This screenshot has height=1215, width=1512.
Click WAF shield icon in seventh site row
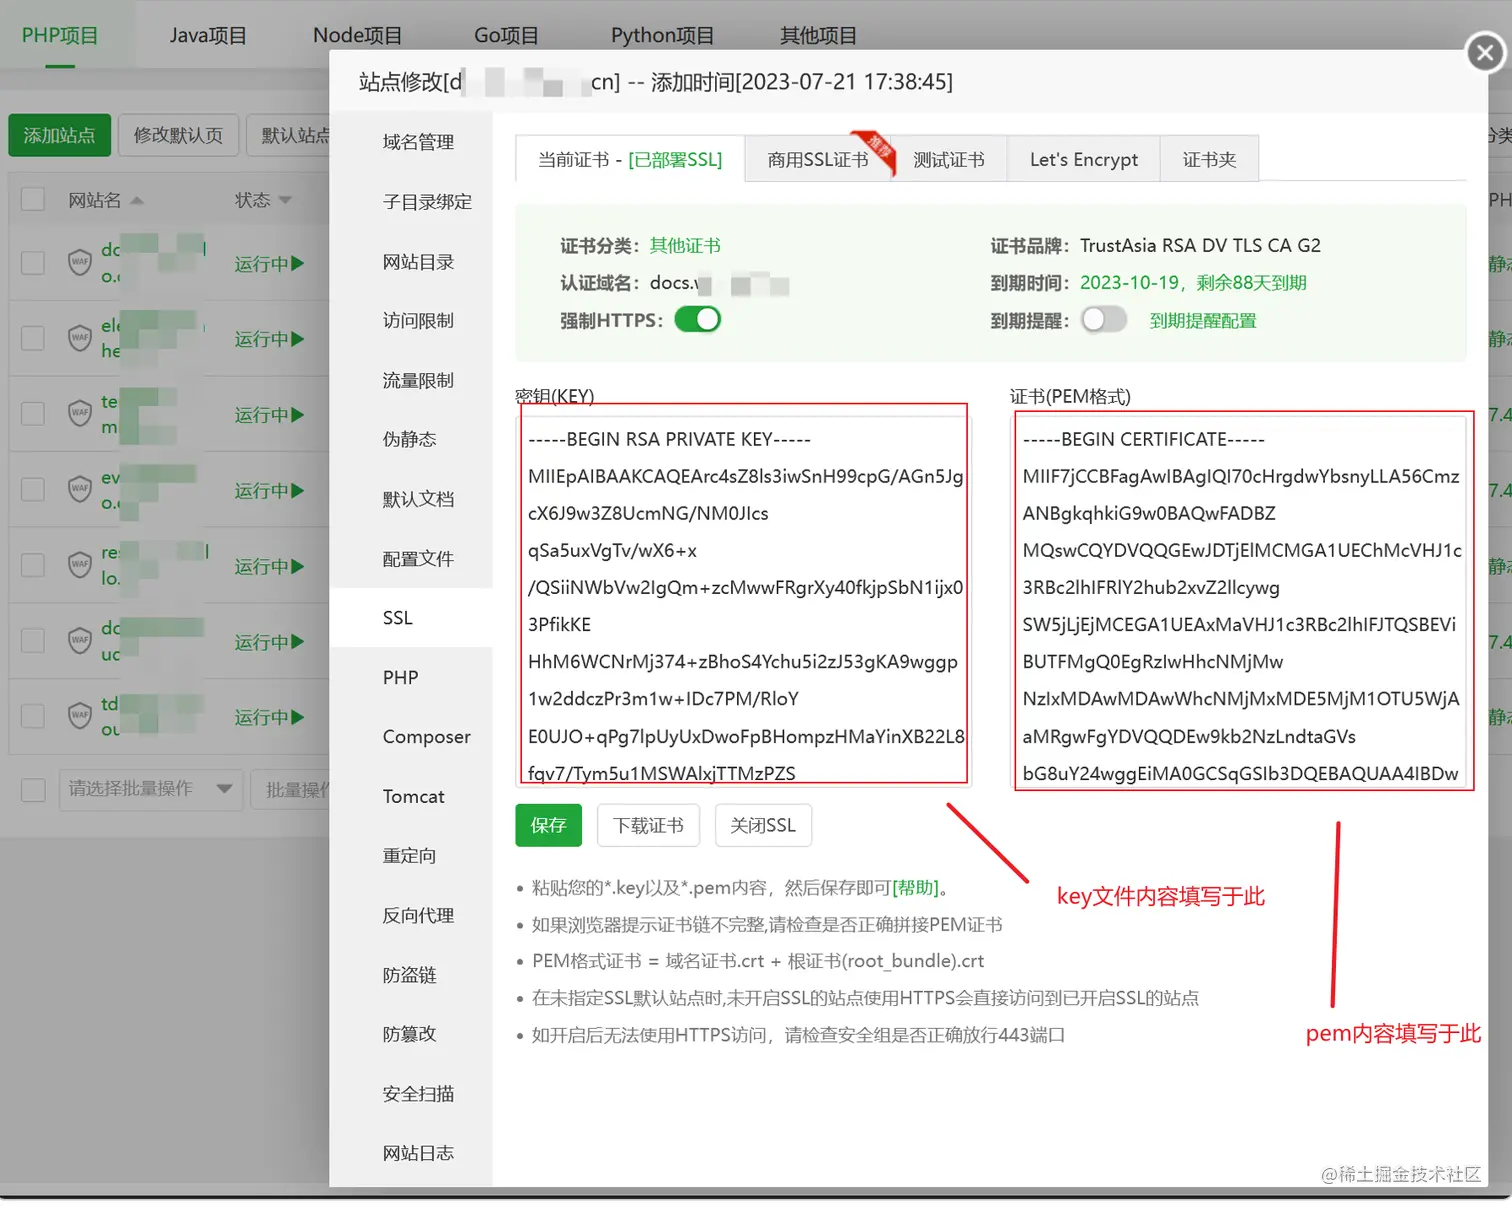pos(80,716)
